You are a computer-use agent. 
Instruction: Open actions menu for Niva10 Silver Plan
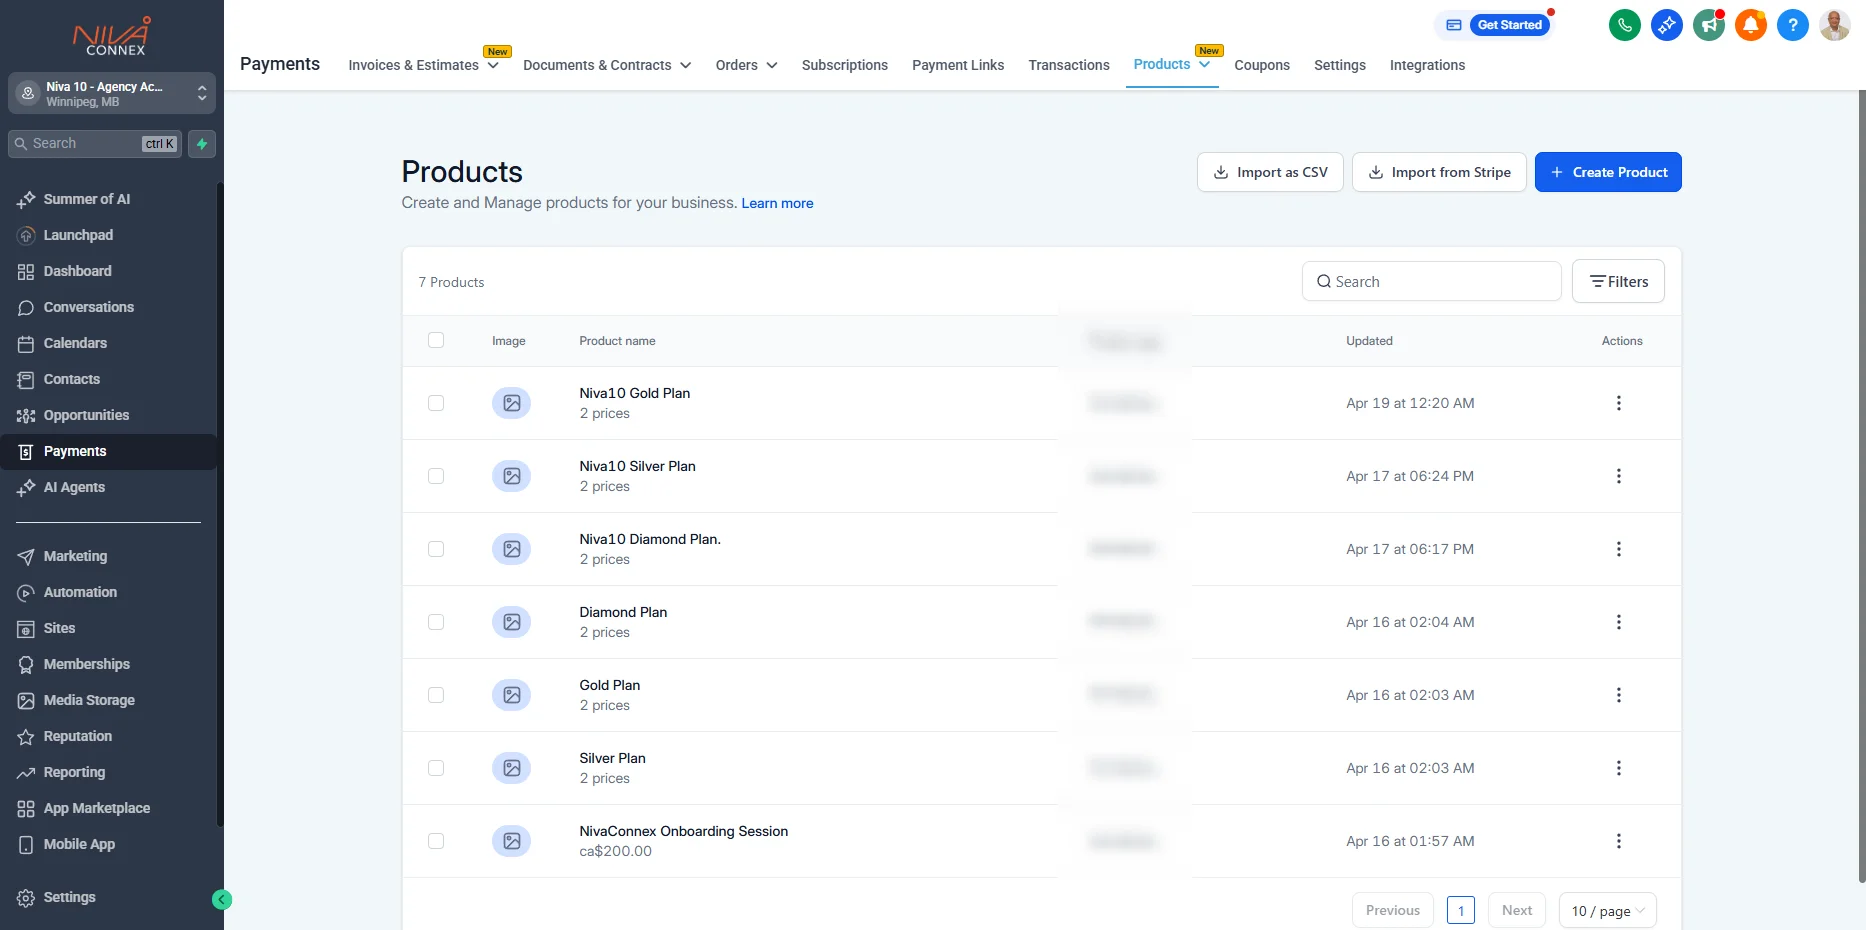pos(1618,476)
